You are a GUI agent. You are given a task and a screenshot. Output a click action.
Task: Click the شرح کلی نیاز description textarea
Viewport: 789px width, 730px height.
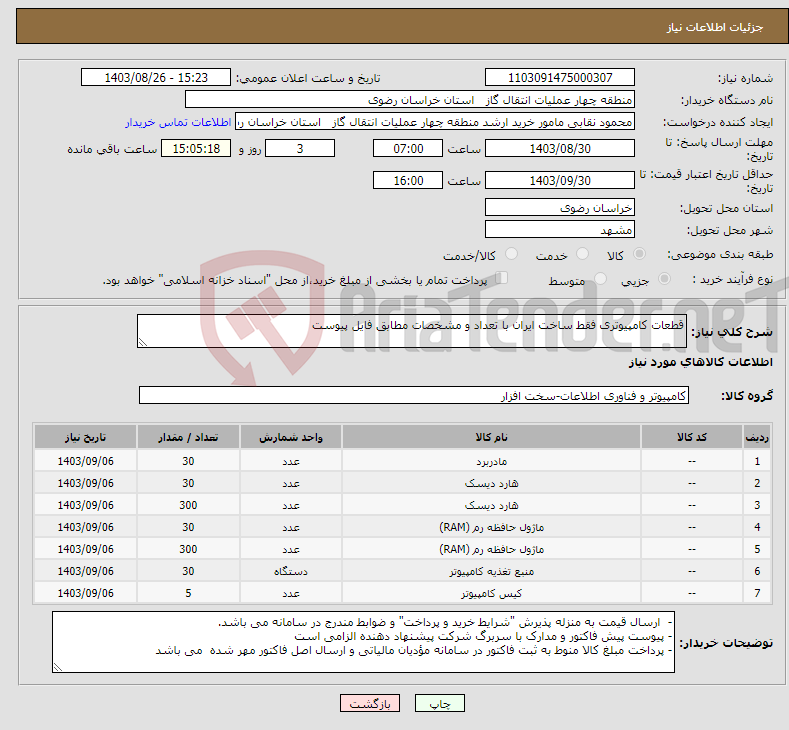click(412, 331)
